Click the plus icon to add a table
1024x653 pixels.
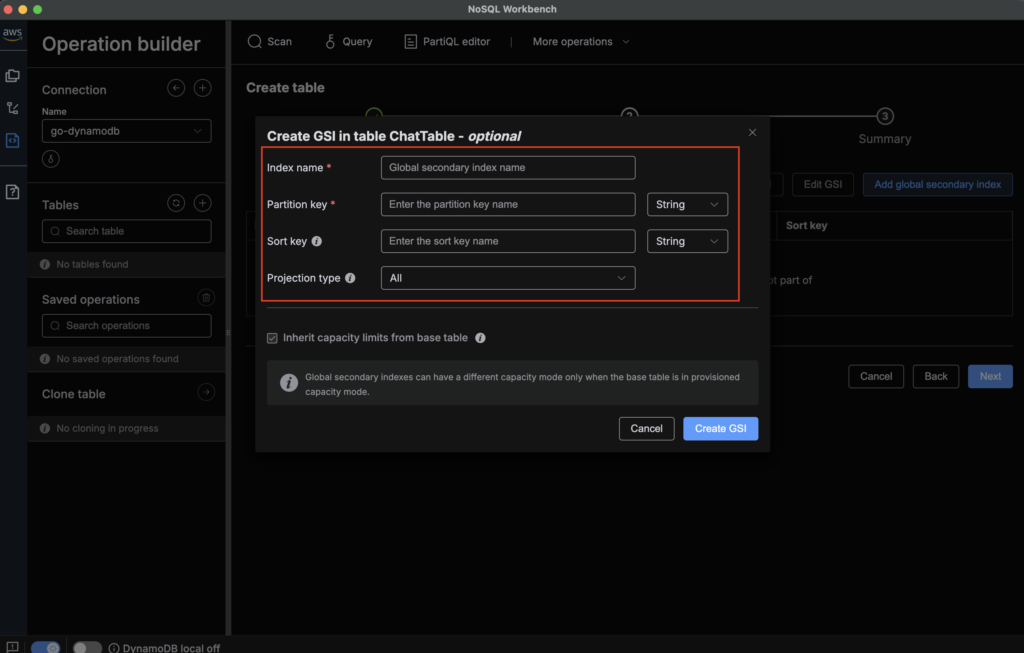(x=202, y=203)
